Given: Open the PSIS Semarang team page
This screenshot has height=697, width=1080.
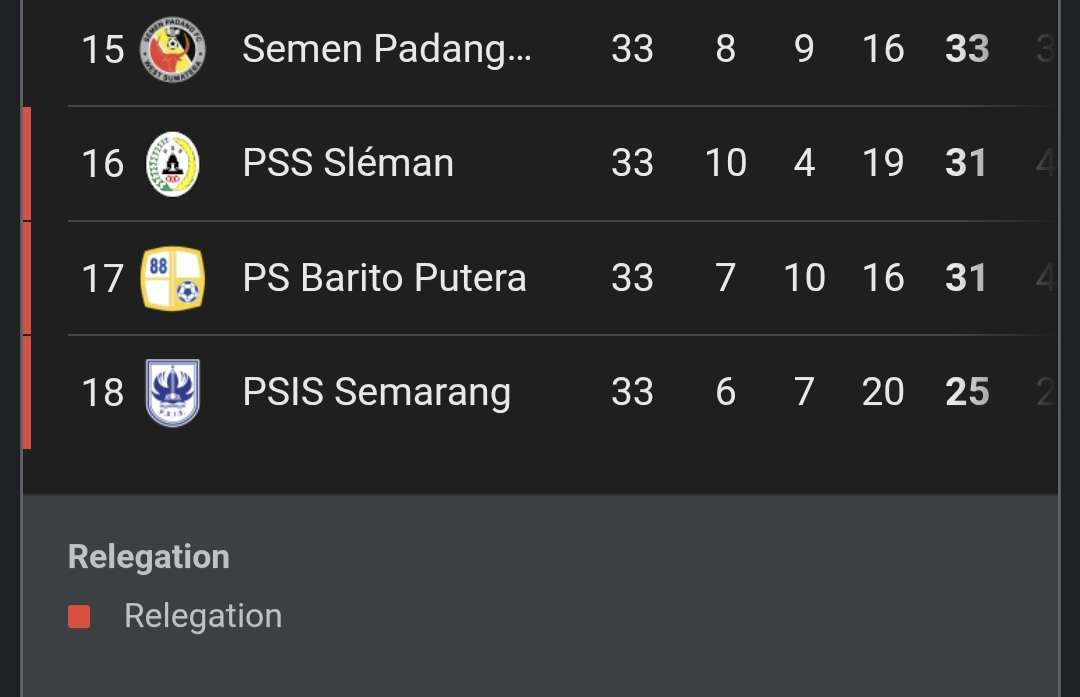Looking at the screenshot, I should click(x=375, y=391).
